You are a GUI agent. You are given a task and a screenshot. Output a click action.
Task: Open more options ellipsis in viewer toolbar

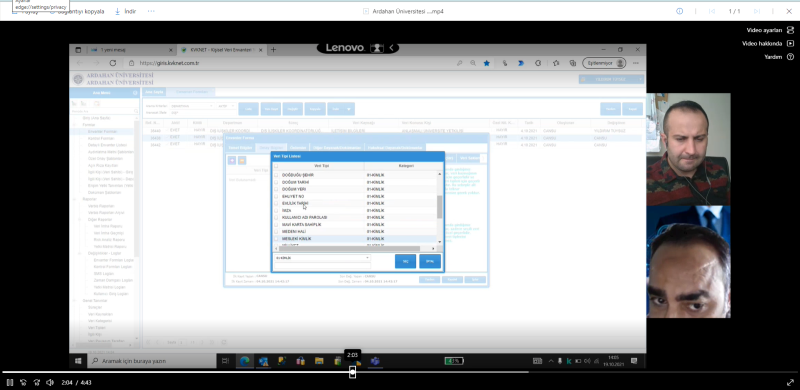point(151,11)
